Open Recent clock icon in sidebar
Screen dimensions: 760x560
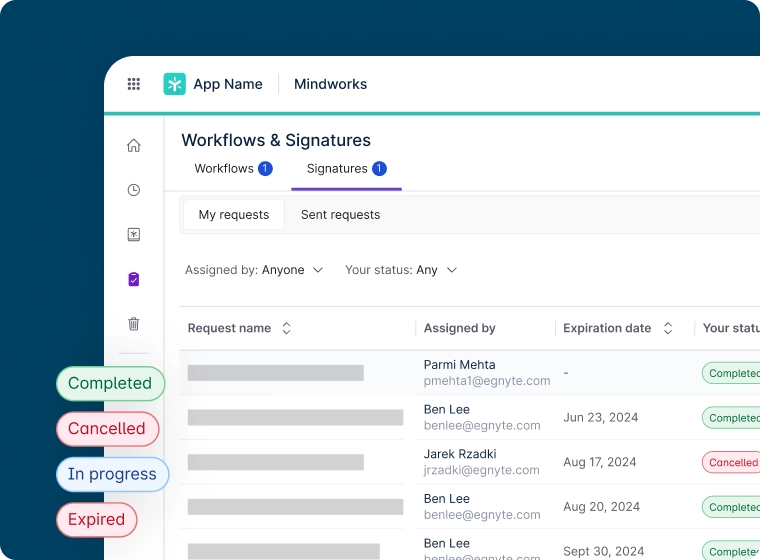[x=134, y=190]
